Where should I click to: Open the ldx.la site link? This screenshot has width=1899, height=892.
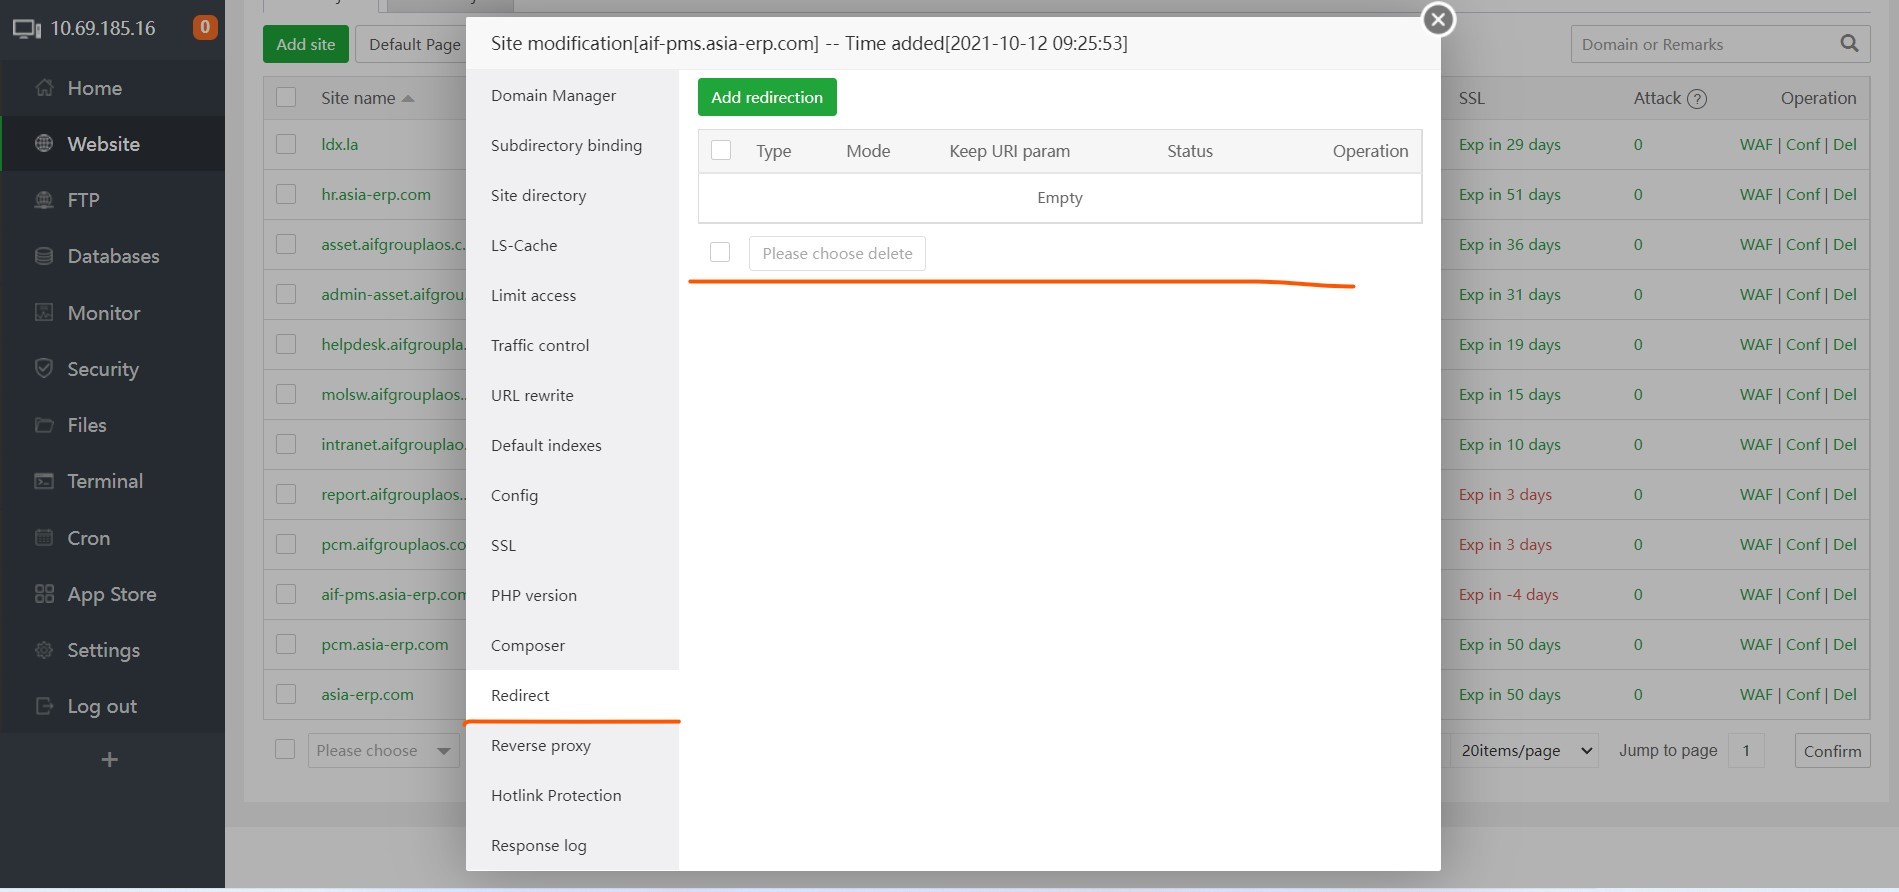click(340, 144)
